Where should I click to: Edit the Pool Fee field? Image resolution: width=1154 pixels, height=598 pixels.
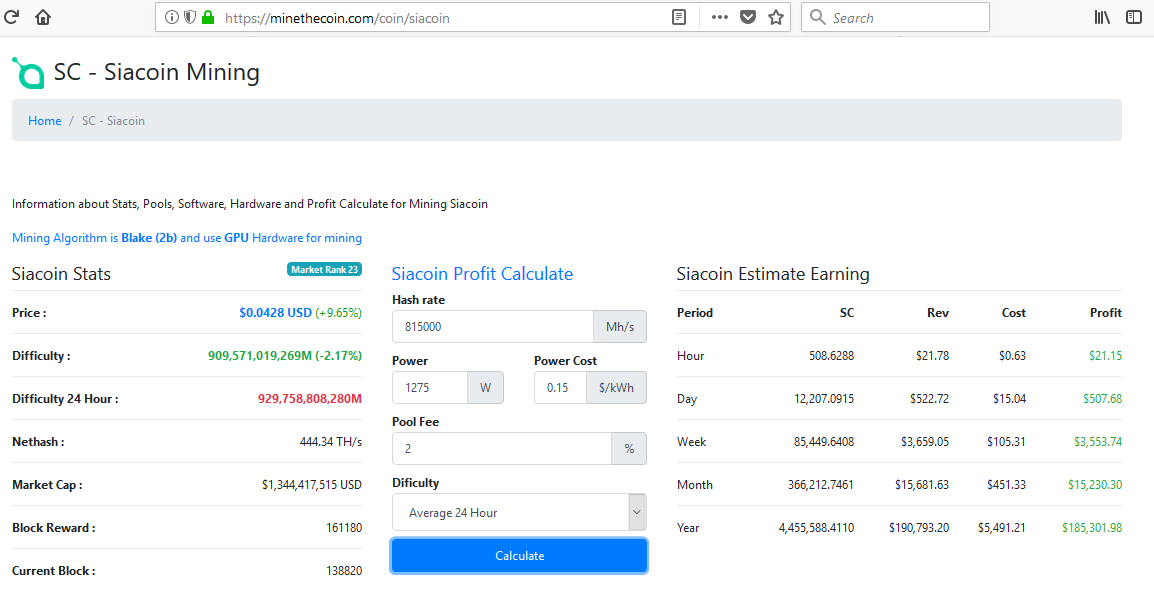[501, 449]
